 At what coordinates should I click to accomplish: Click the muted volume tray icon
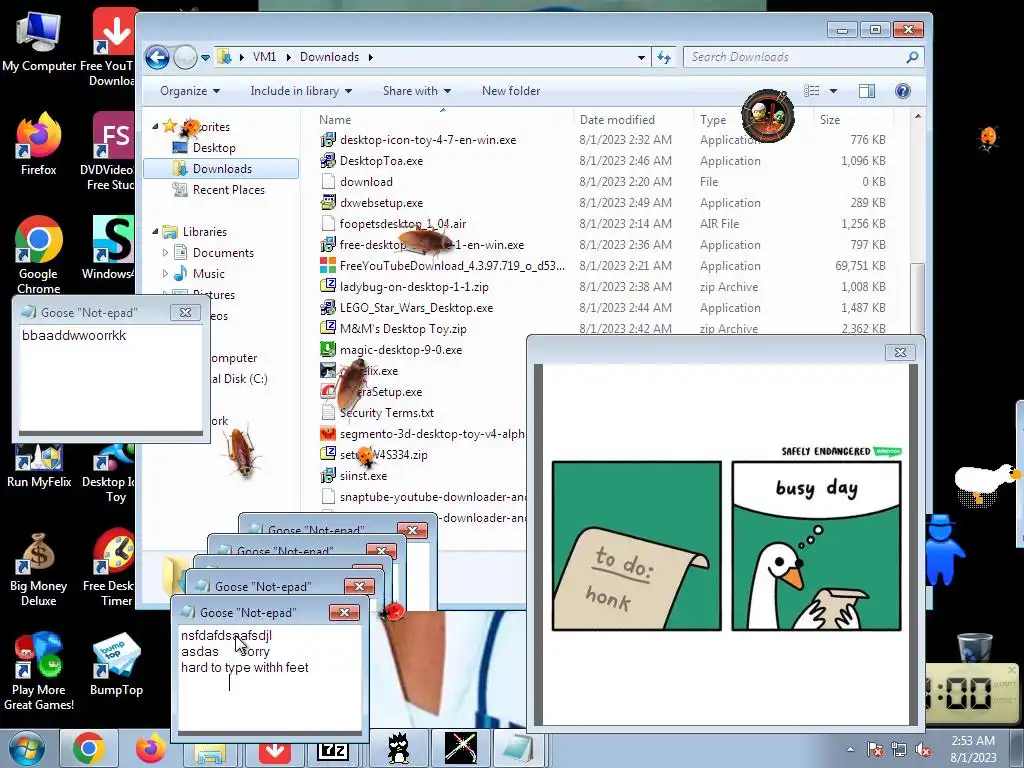(923, 749)
